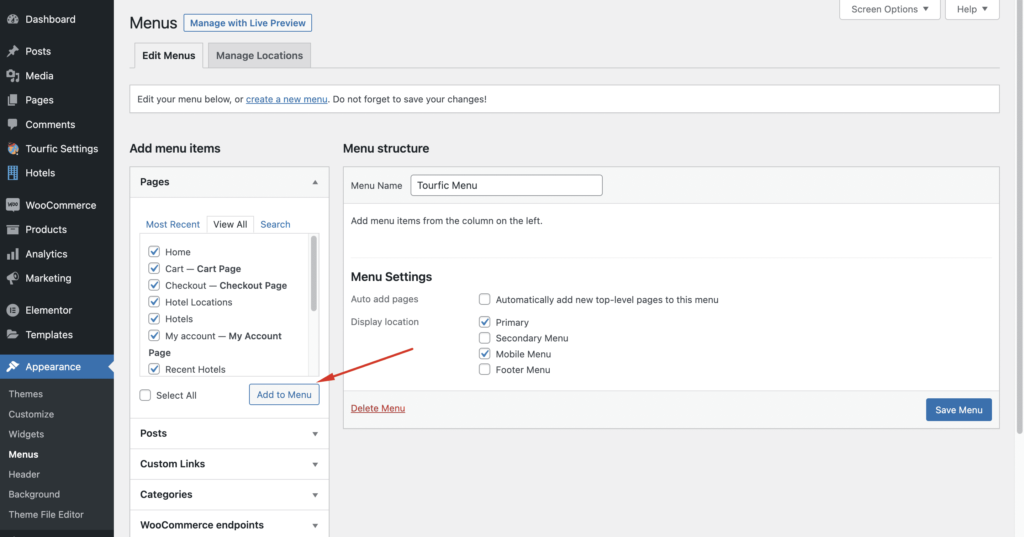Click the Analytics bar chart icon
This screenshot has height=537, width=1024.
[13, 253]
